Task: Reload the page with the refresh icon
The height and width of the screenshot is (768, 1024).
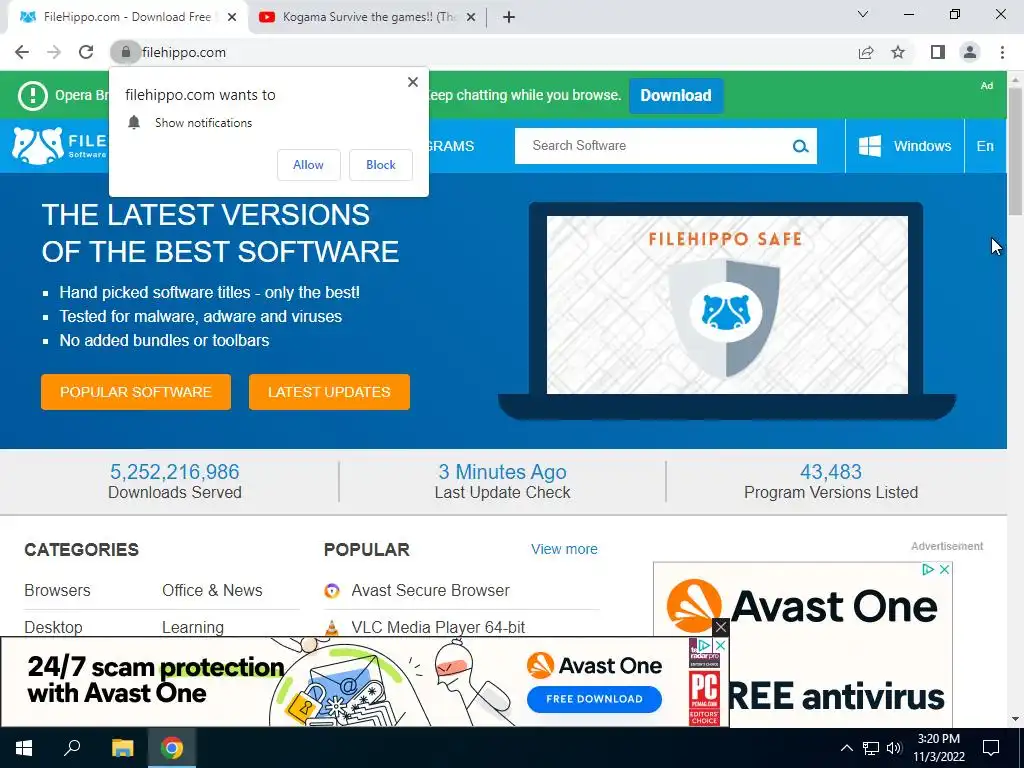Action: coord(86,52)
